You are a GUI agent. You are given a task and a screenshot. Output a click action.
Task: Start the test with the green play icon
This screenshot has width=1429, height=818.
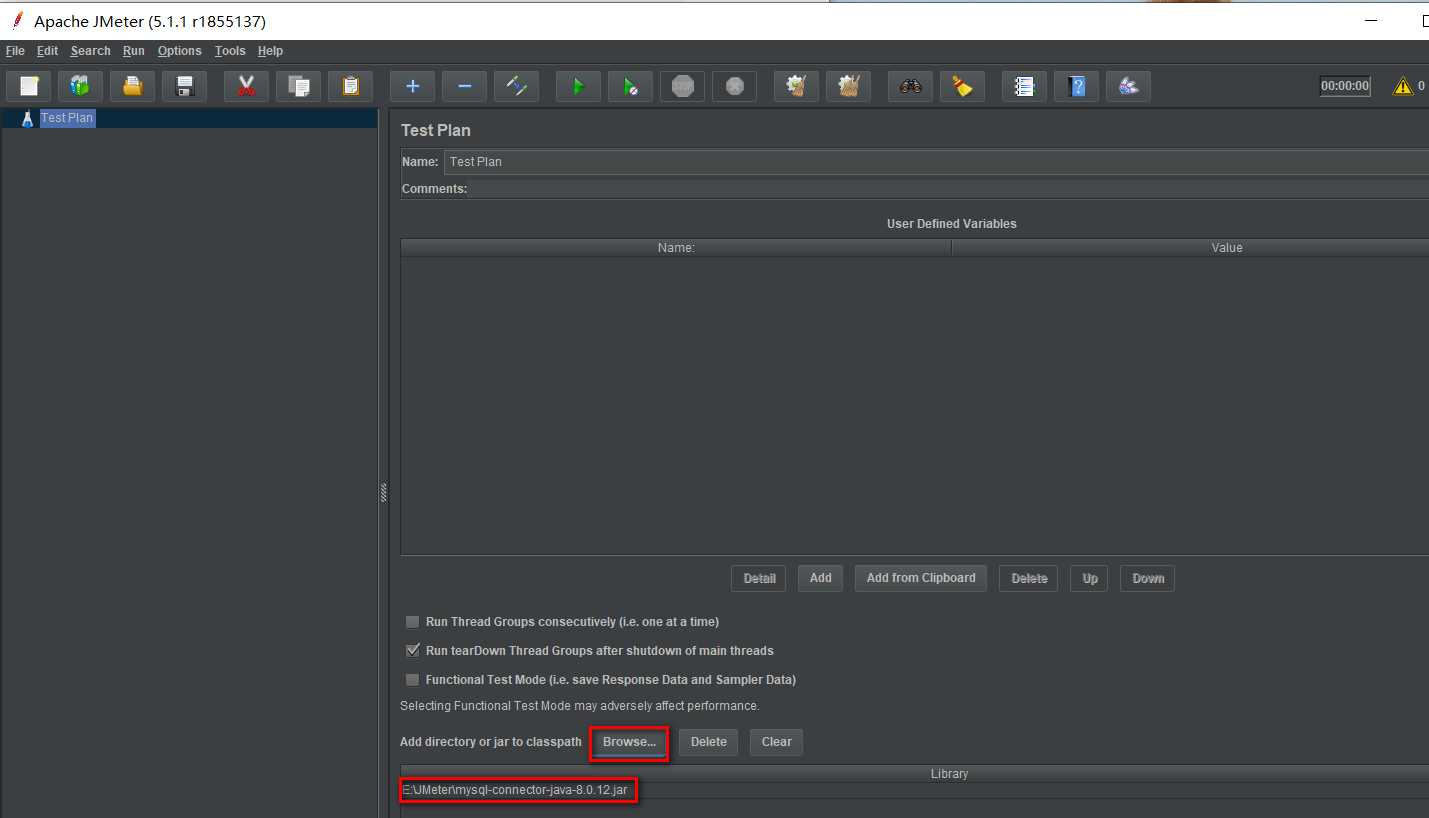[578, 86]
